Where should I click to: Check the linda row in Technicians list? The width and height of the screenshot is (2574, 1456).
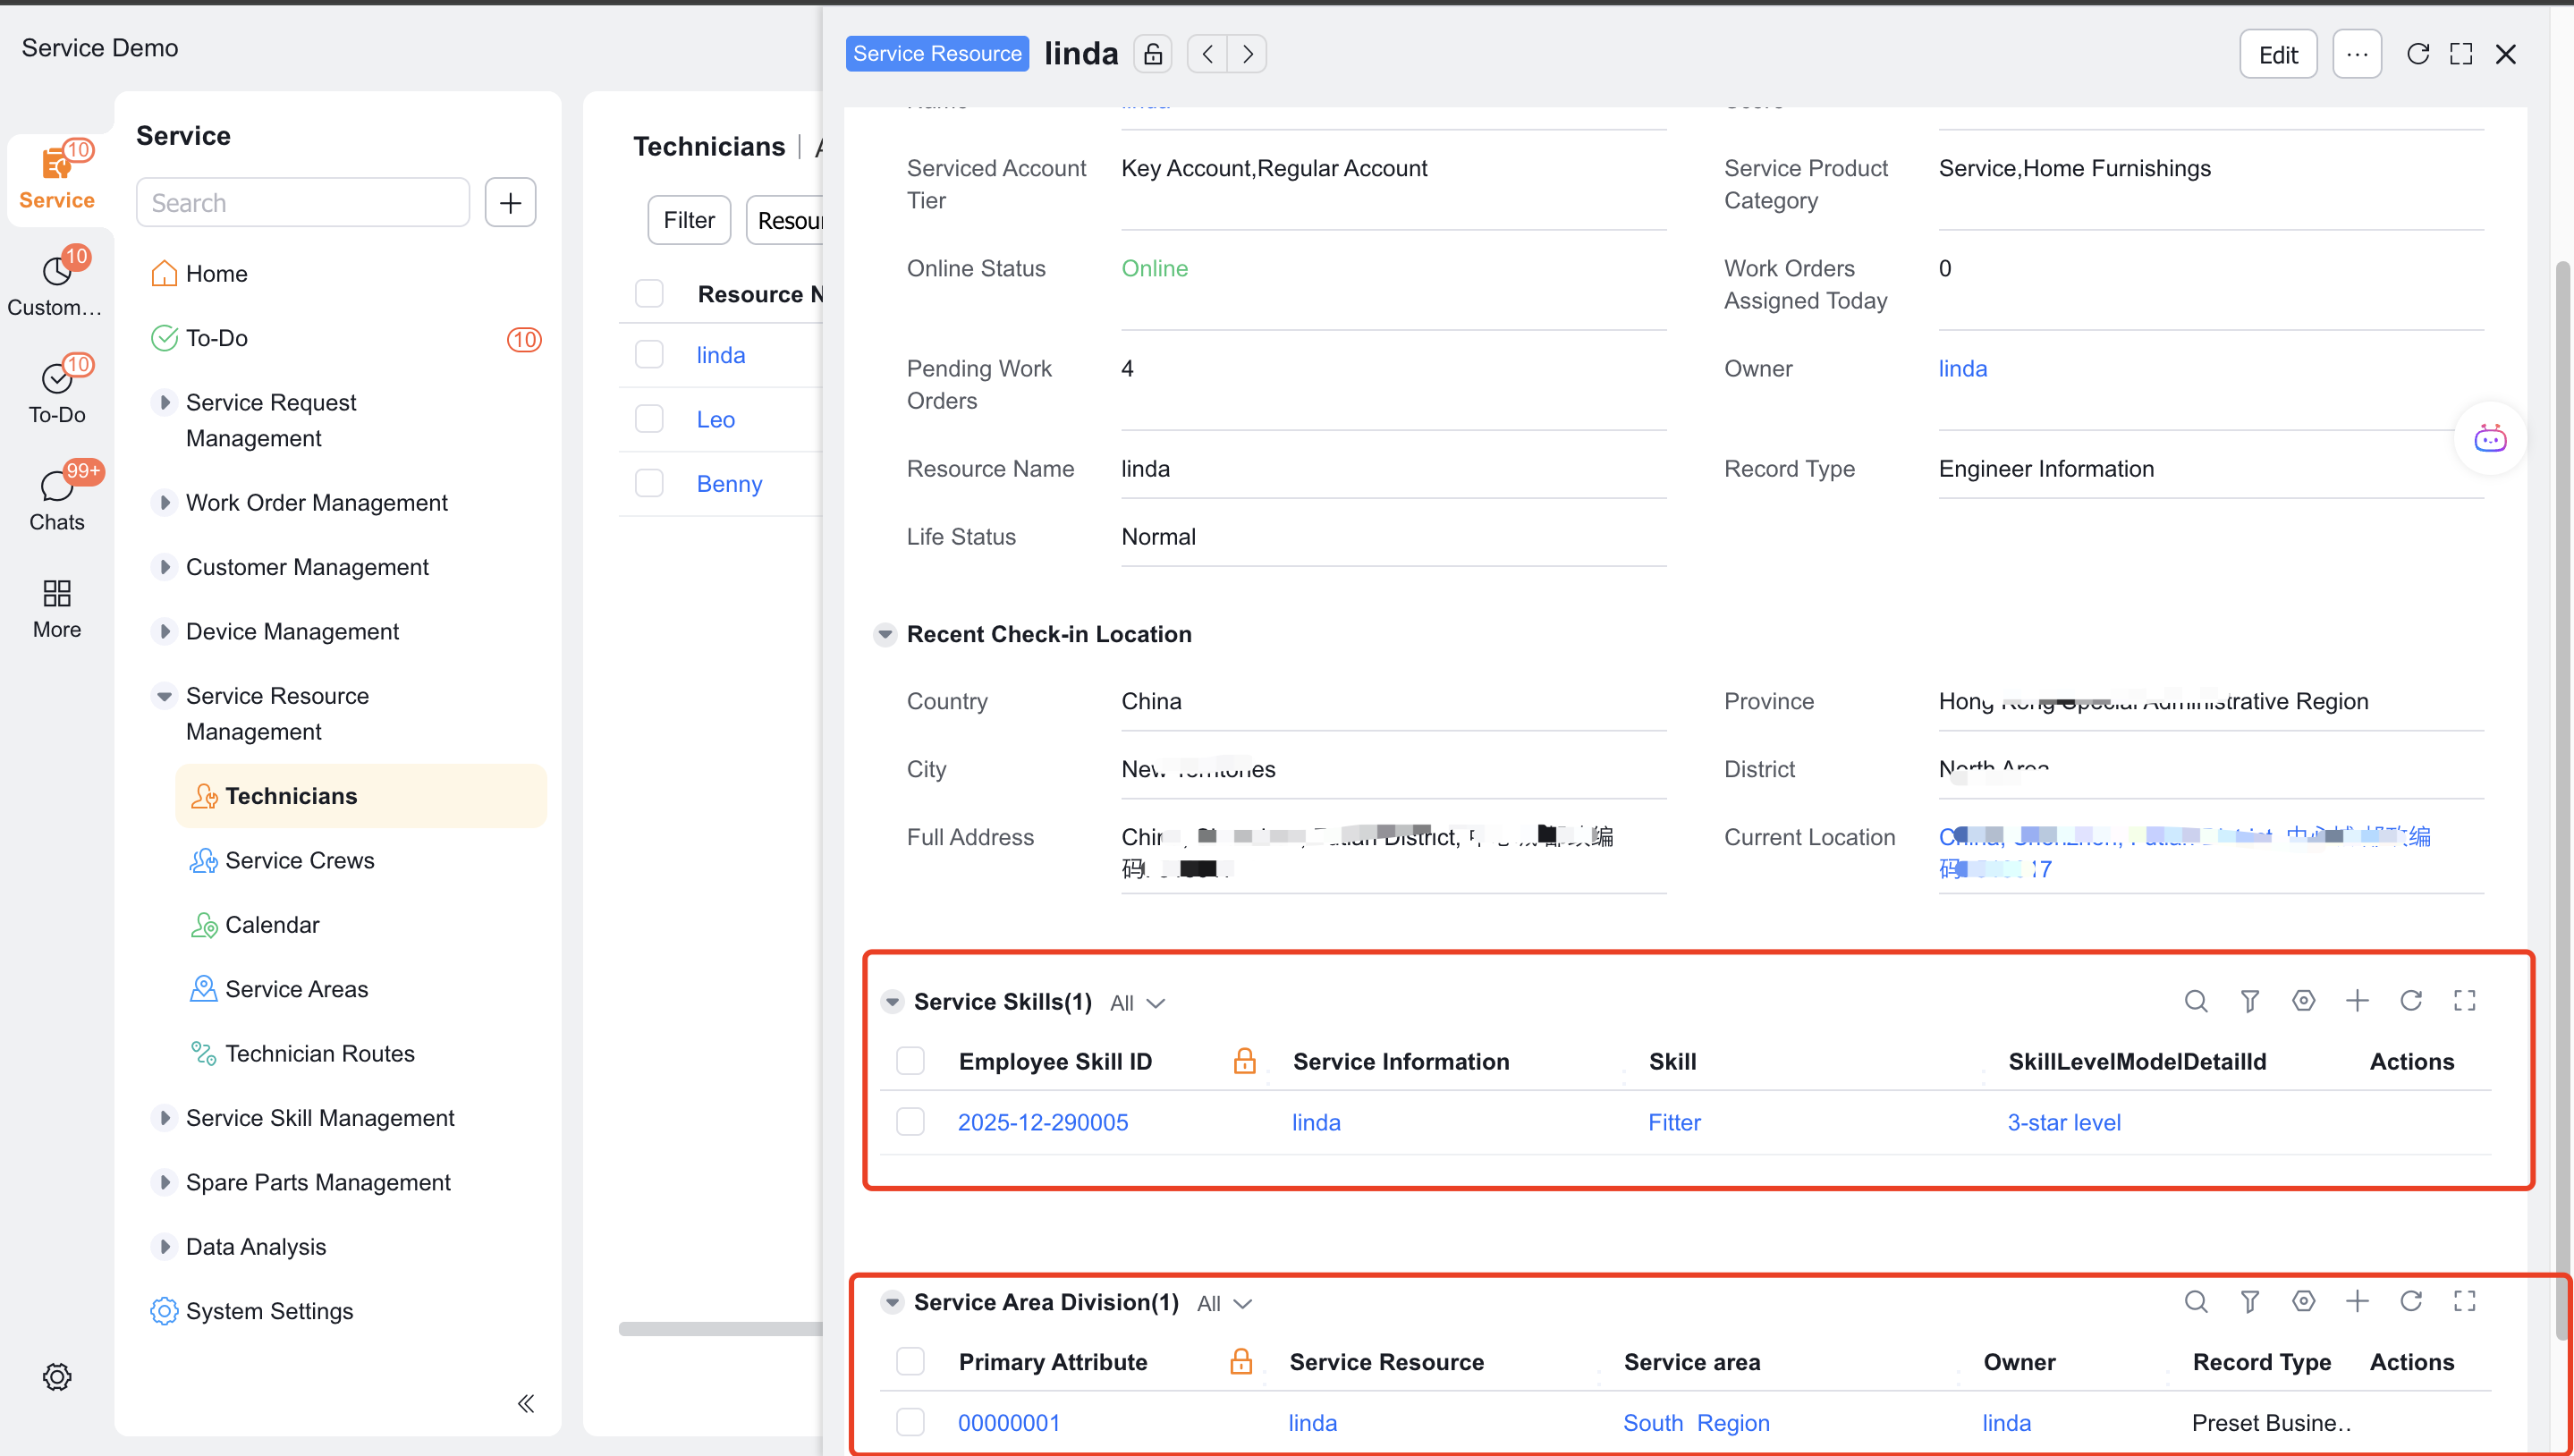pyautogui.click(x=649, y=355)
